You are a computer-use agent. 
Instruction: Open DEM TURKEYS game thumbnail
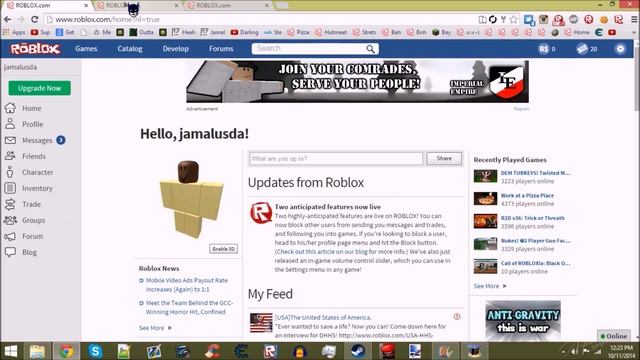pos(485,176)
